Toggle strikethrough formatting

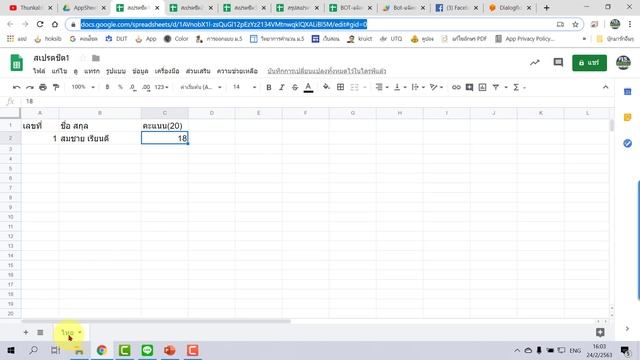tap(295, 87)
